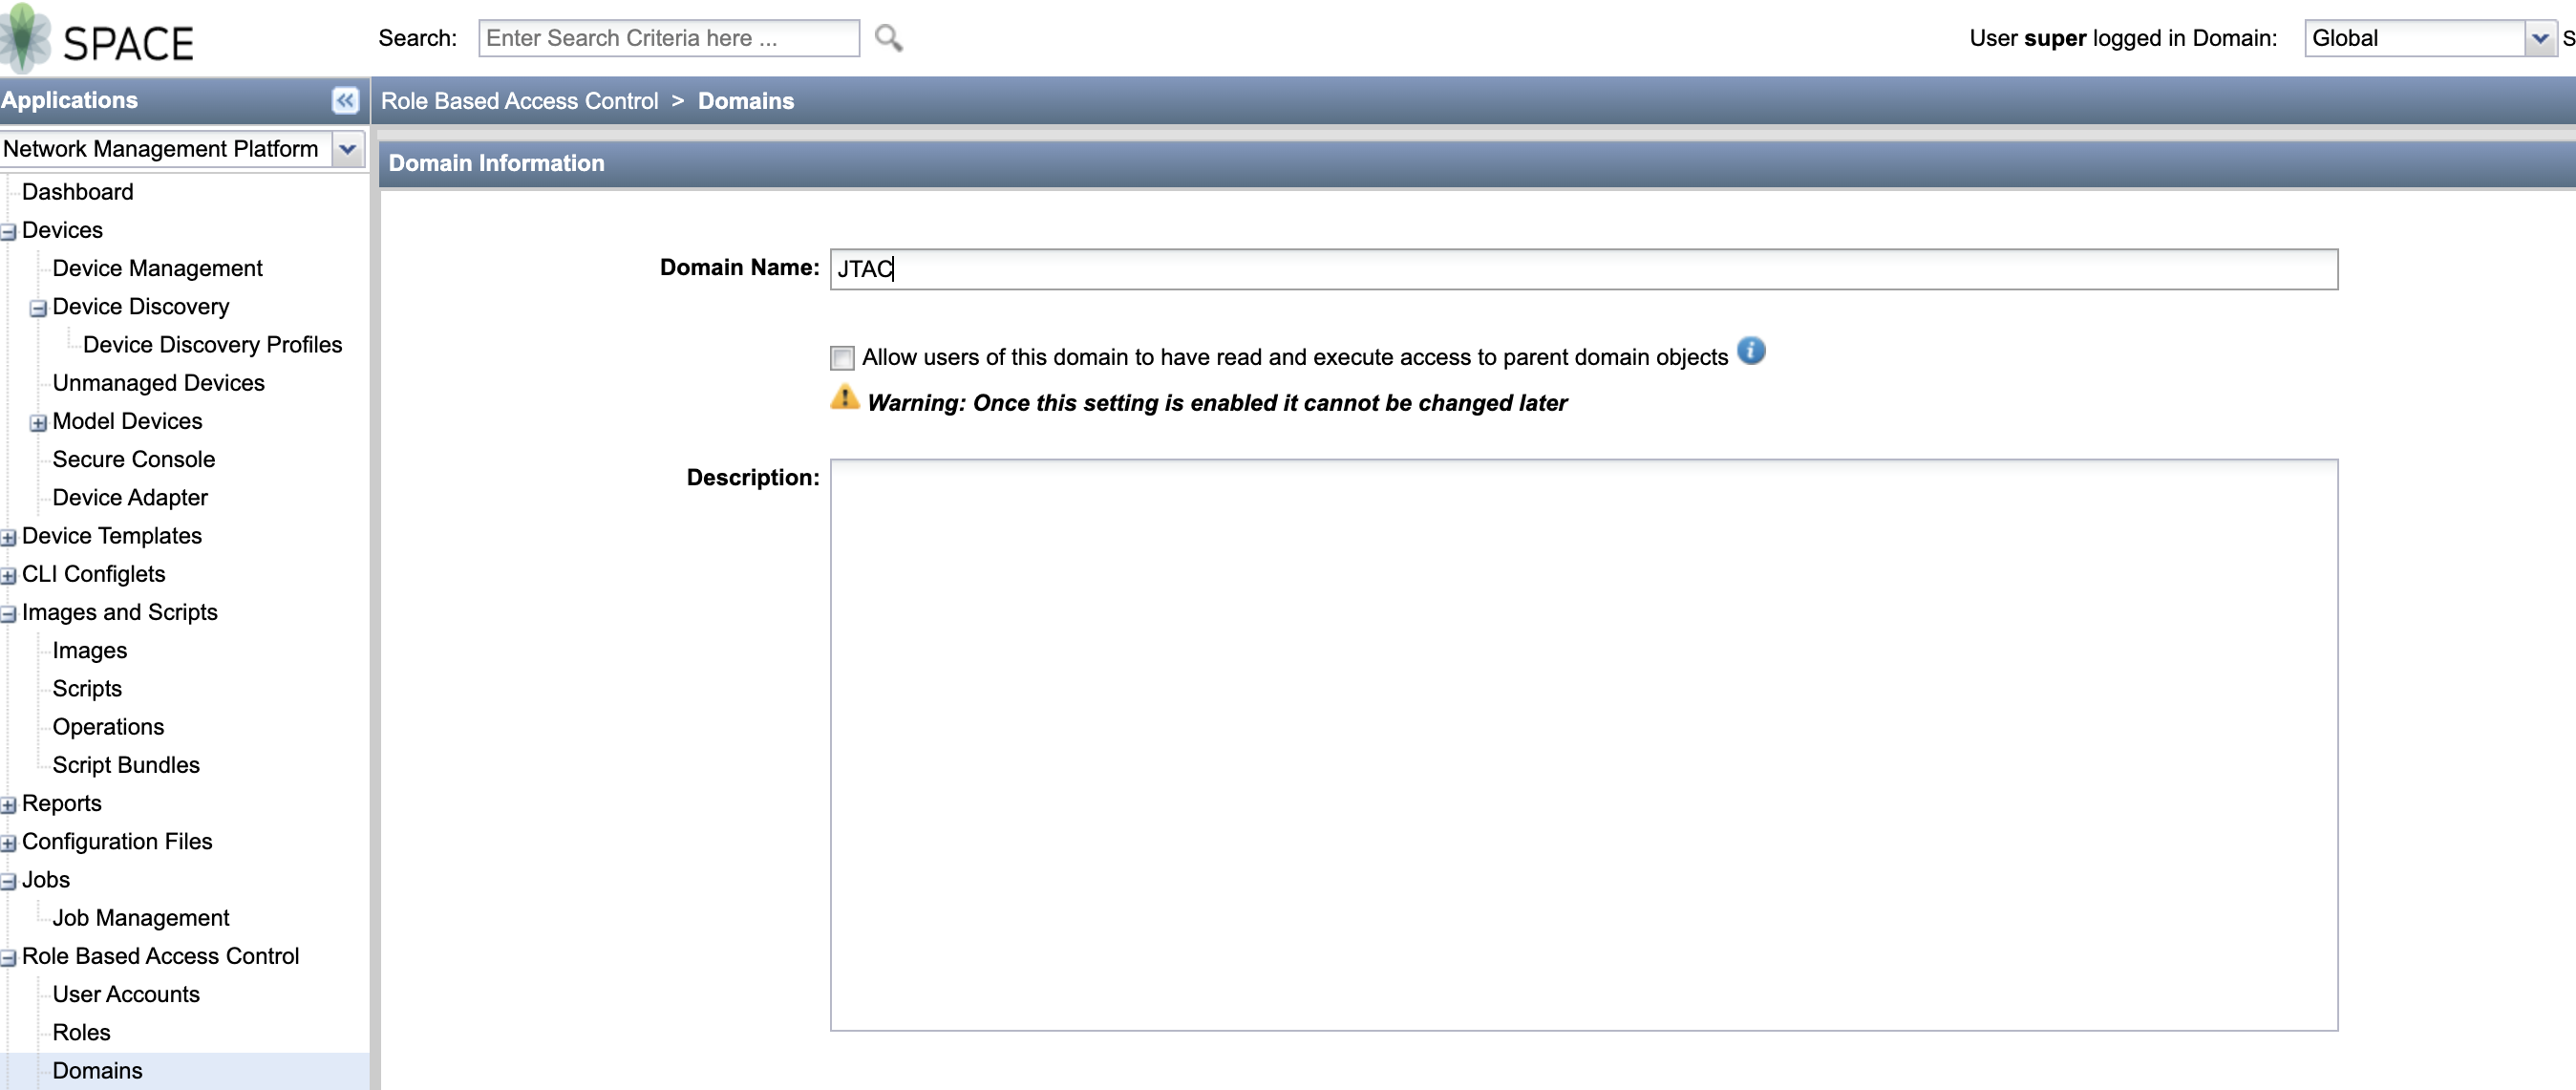
Task: Collapse the Devices tree node
Action: tap(8, 231)
